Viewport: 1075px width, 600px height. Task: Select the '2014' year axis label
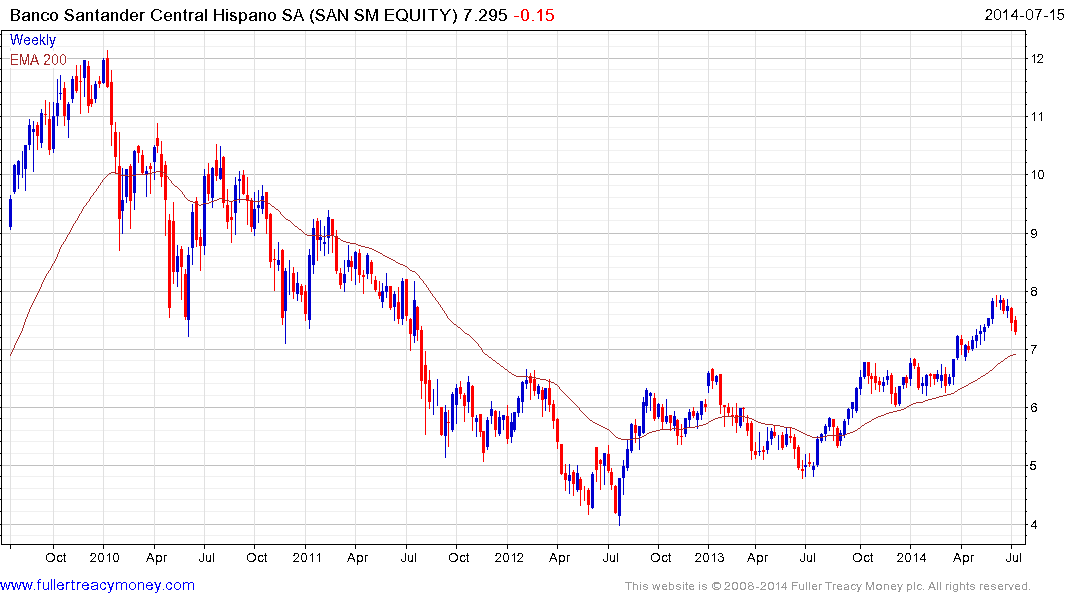pos(911,557)
